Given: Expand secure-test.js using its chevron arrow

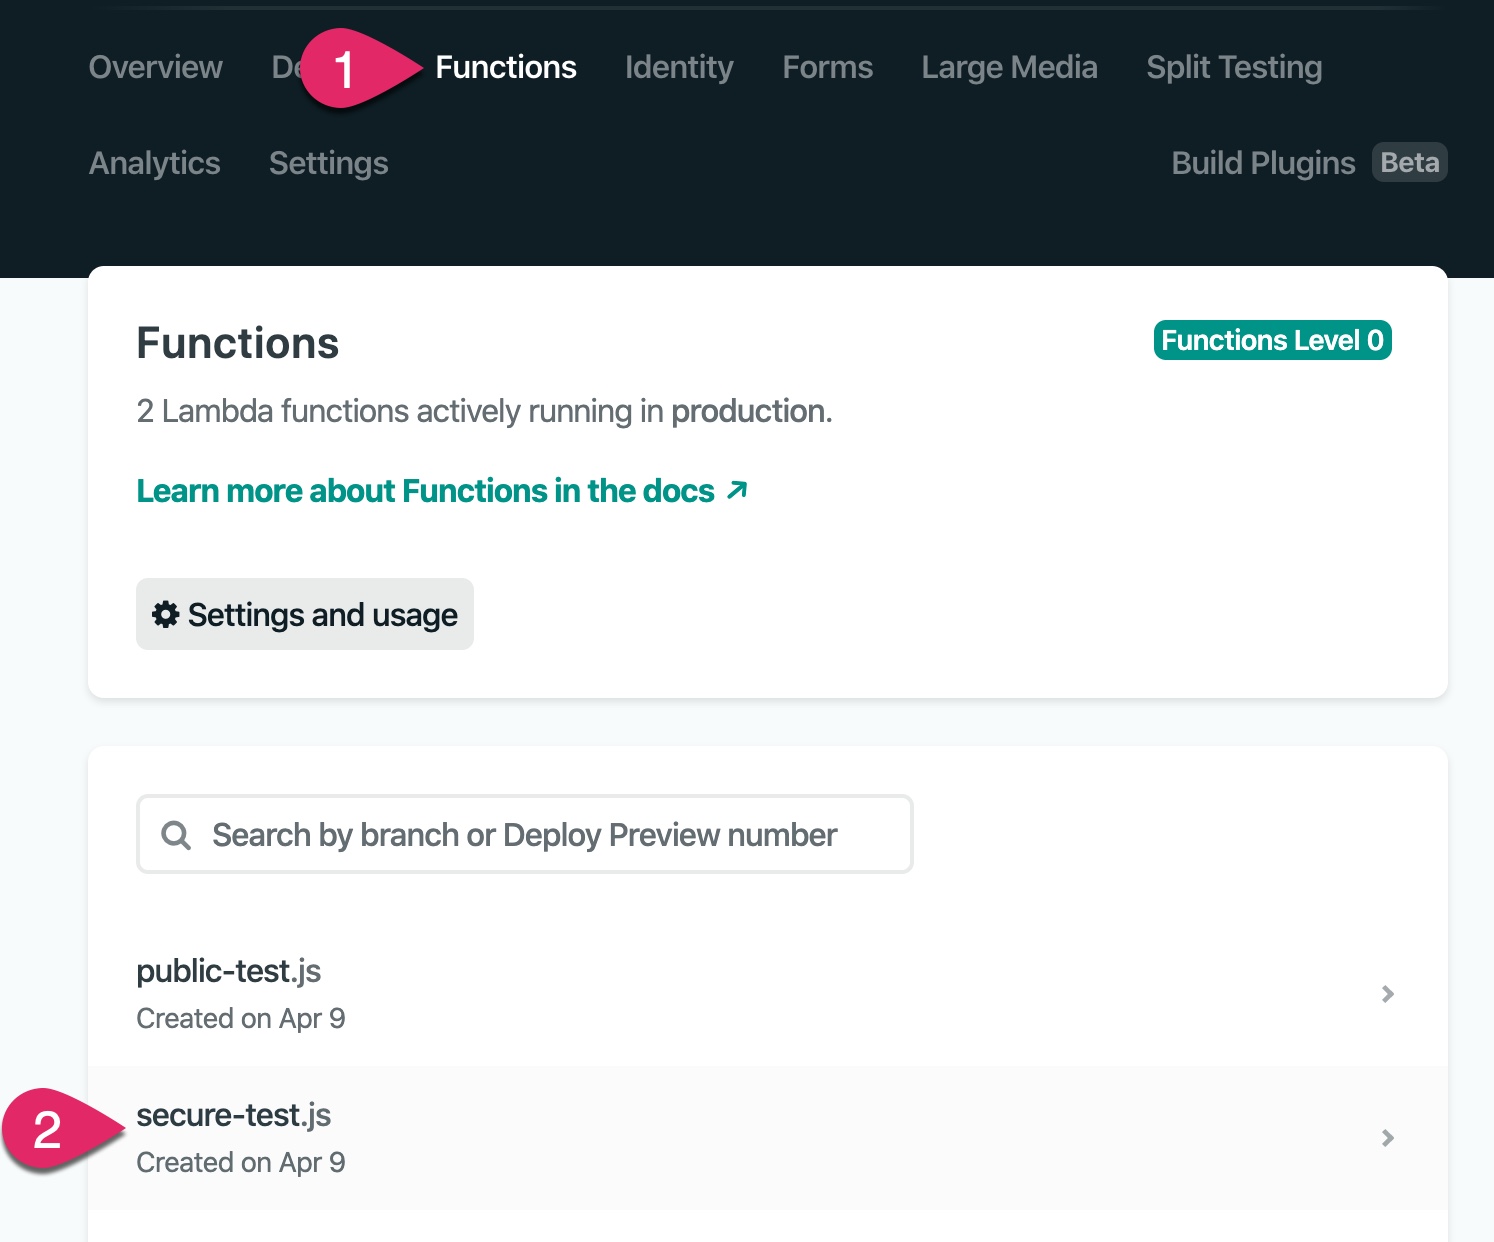Looking at the screenshot, I should (1387, 1137).
